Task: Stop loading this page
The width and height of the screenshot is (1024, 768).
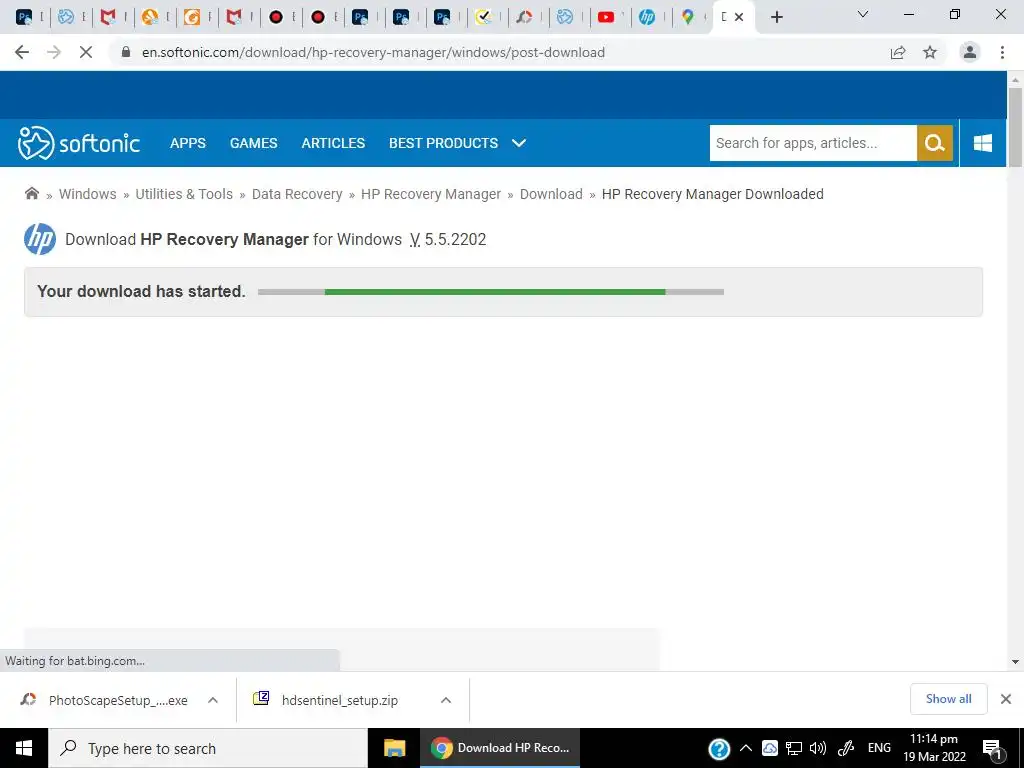Action: point(86,52)
